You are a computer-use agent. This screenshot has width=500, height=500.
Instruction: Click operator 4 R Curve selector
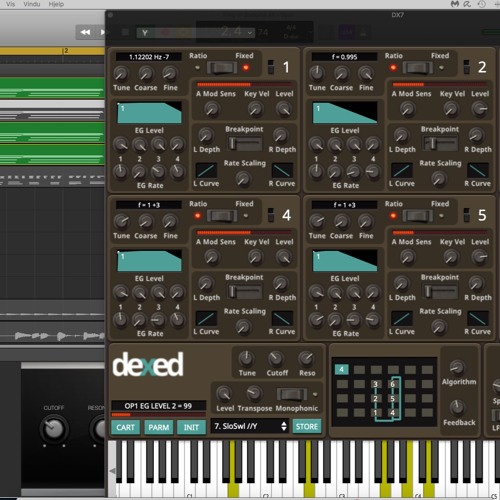[x=282, y=318]
